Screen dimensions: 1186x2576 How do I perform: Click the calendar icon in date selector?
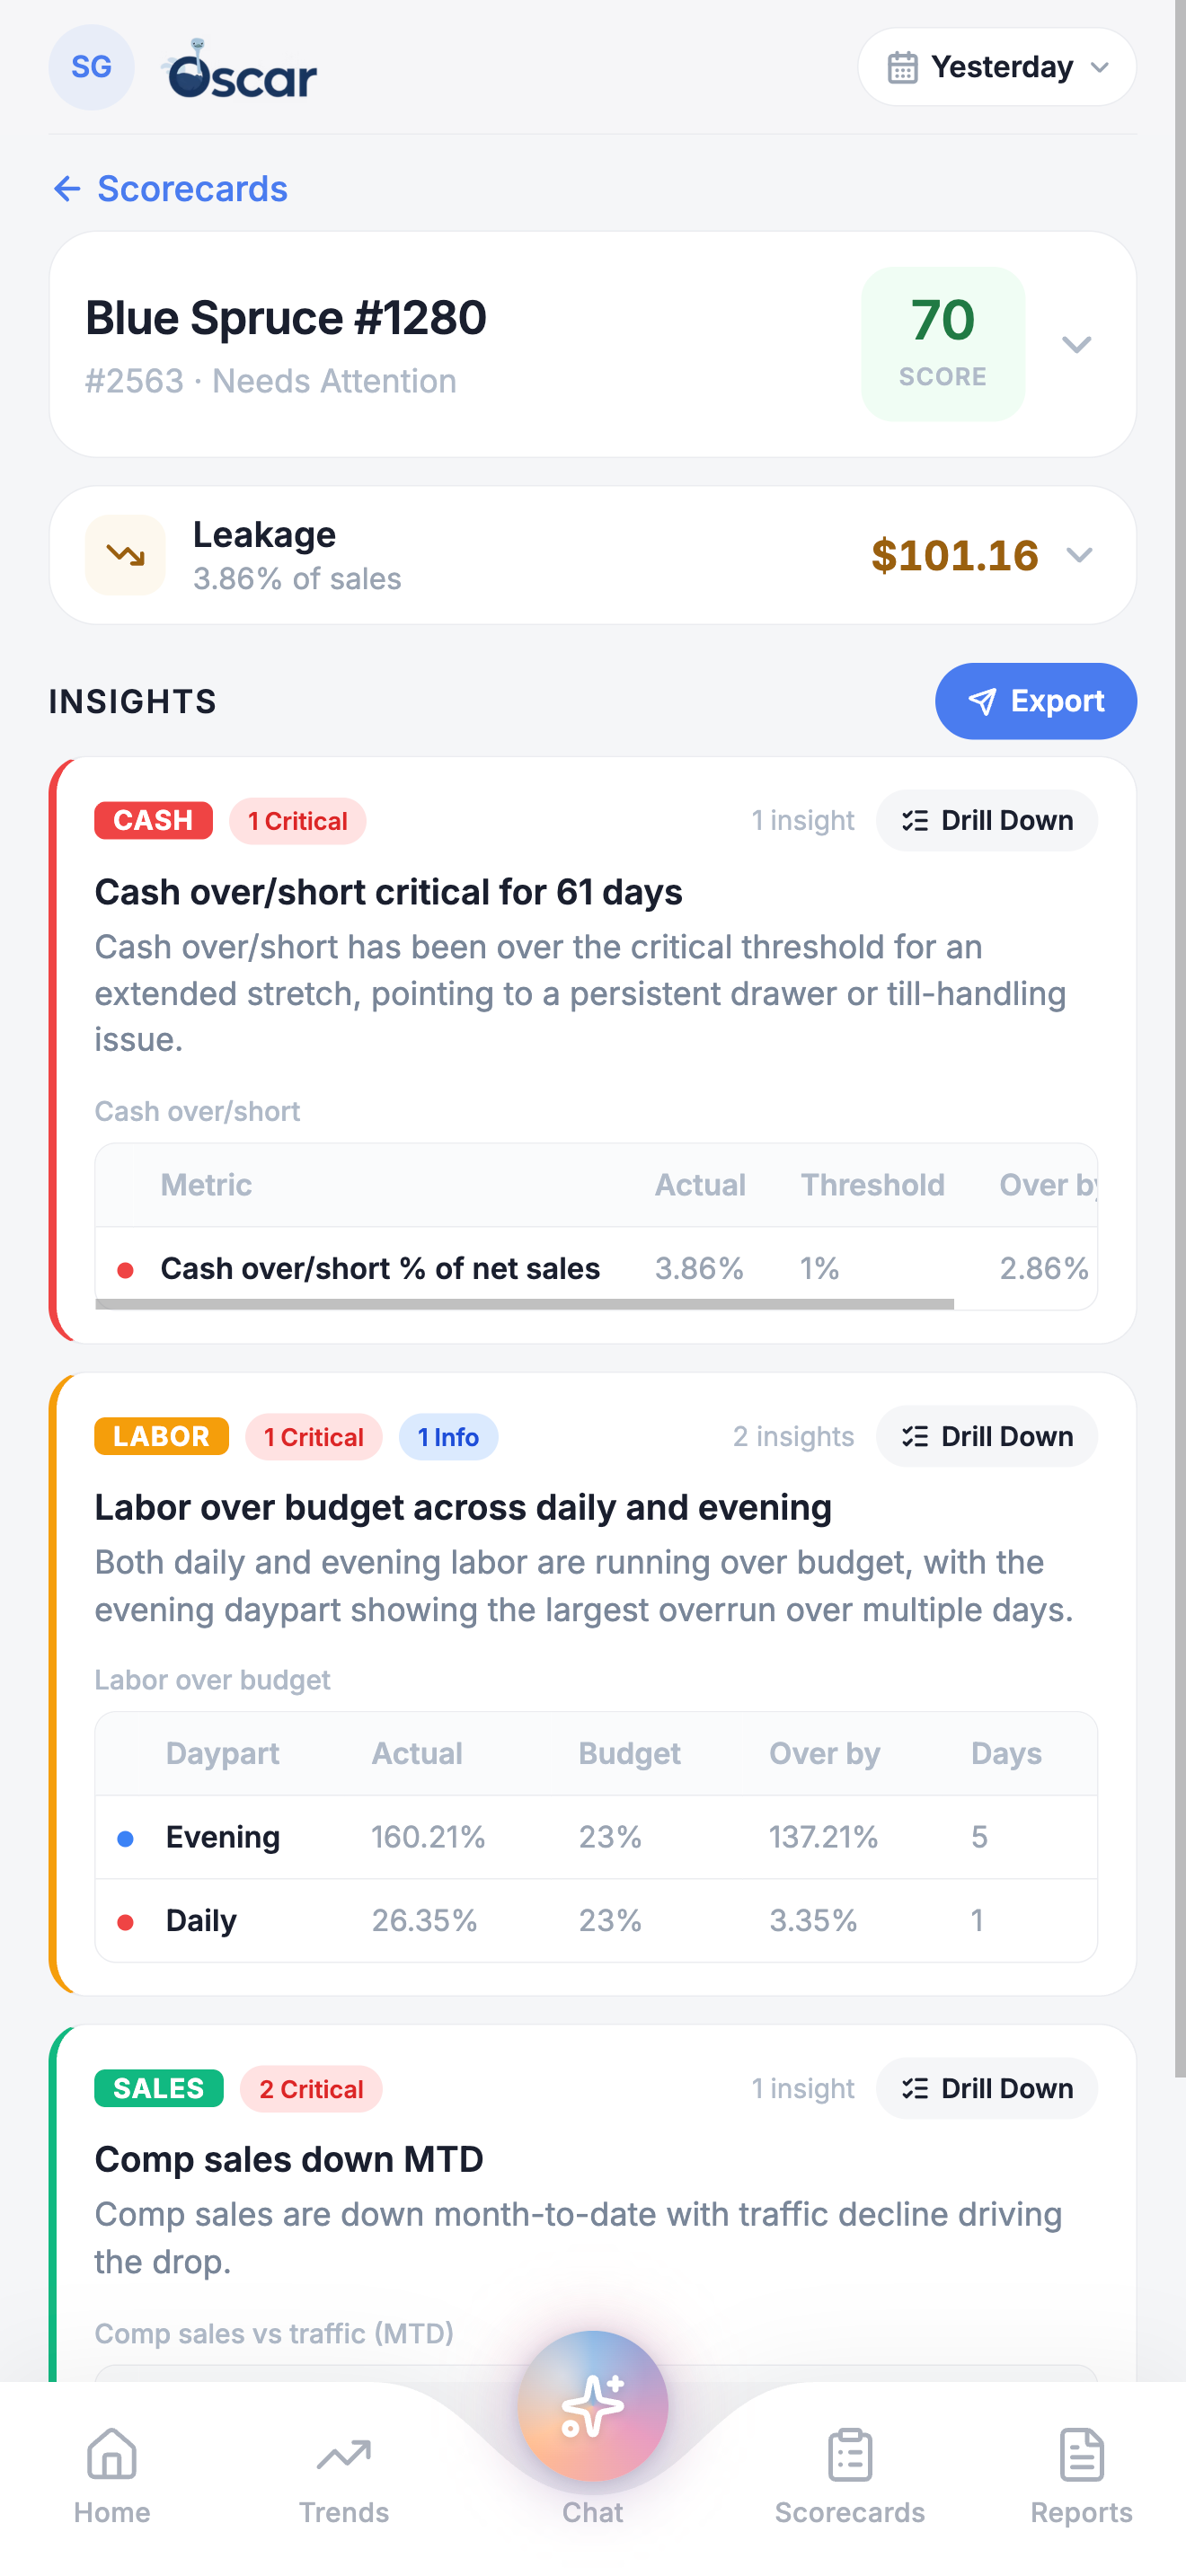902,67
